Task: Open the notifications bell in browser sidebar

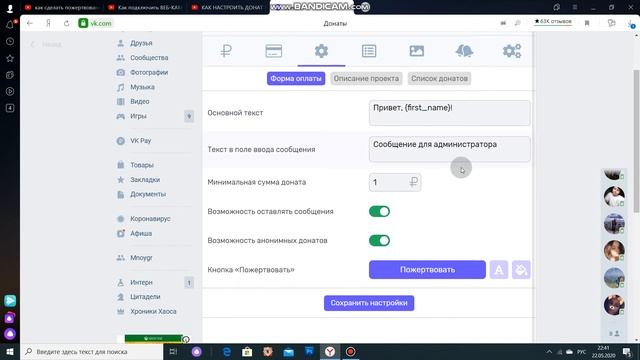Action: (x=10, y=24)
